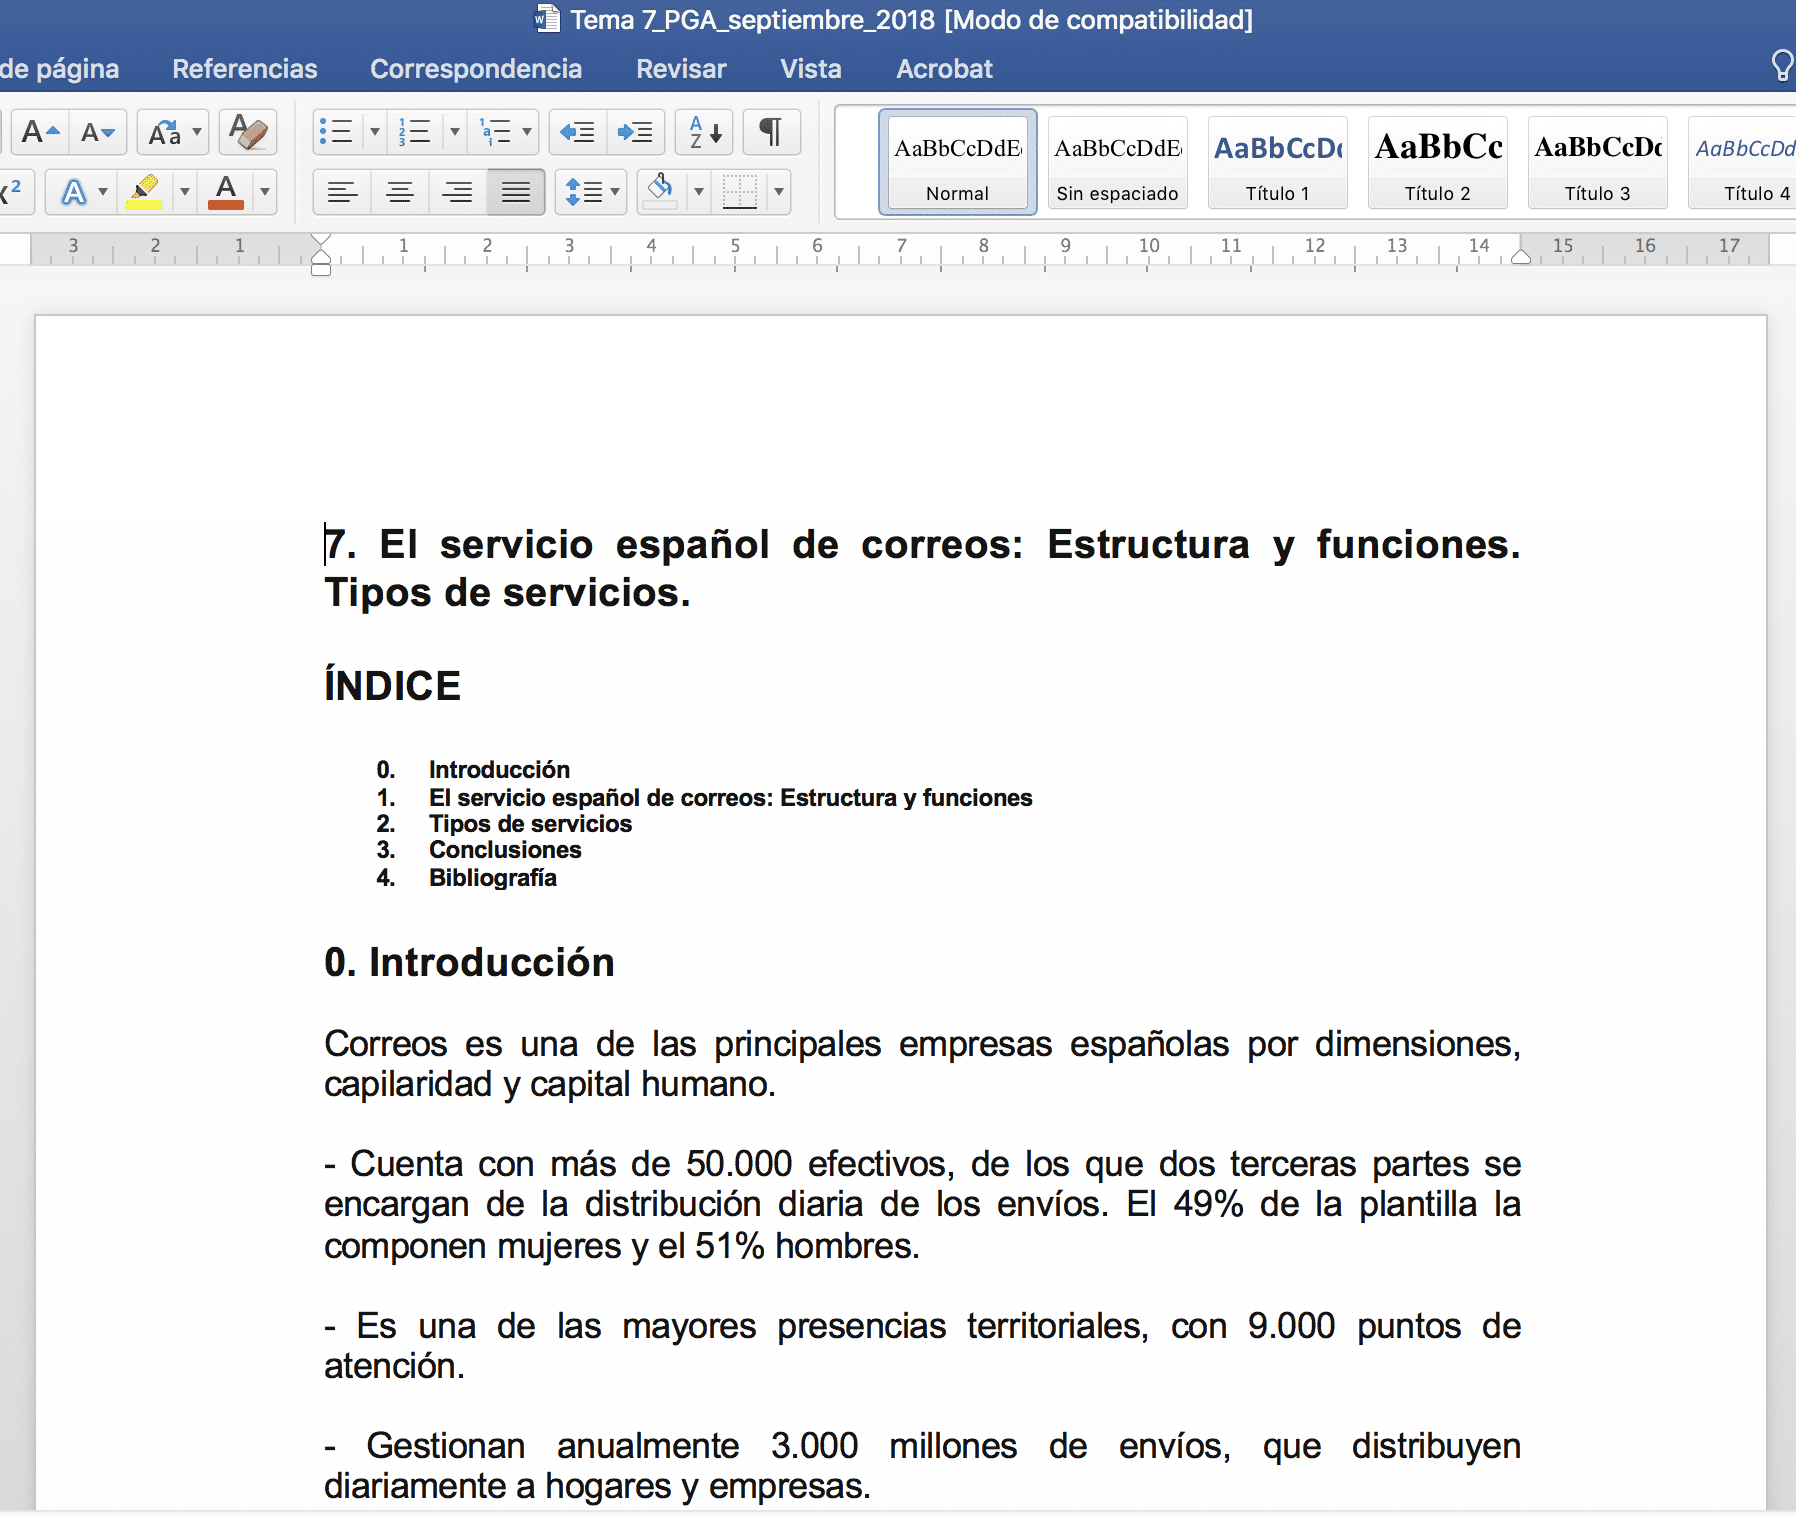This screenshot has width=1796, height=1516.
Task: Sort text alphabetically A to Z
Action: click(705, 132)
